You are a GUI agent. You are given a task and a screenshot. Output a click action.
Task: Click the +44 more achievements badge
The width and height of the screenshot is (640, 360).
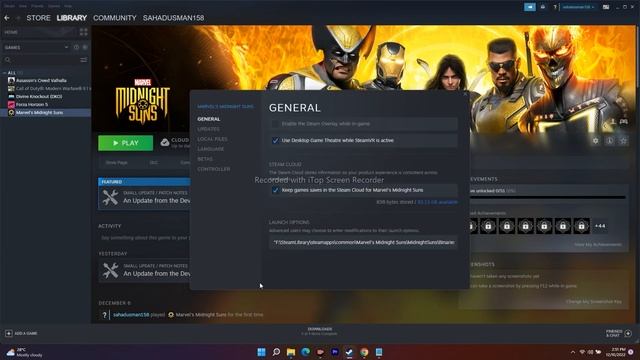click(x=600, y=226)
